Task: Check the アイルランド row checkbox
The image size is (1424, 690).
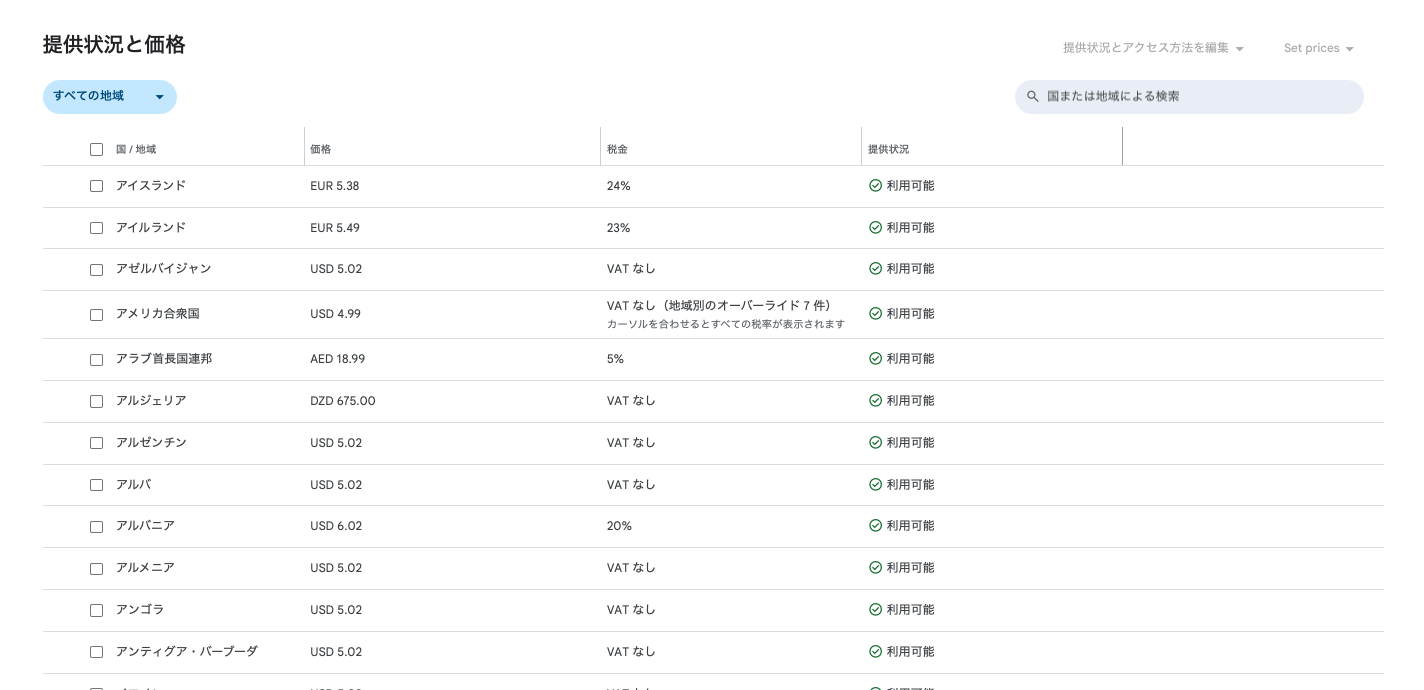Action: click(x=96, y=228)
